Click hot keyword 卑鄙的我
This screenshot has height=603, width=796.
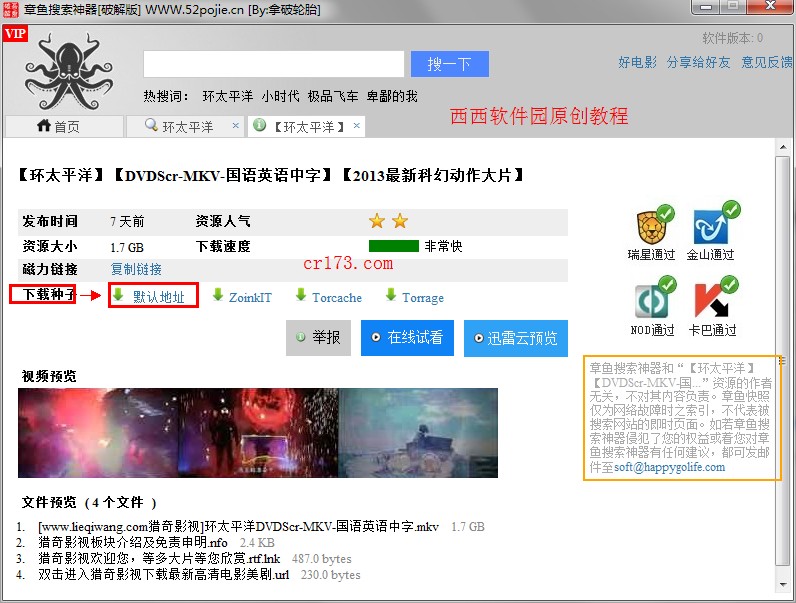[x=392, y=96]
